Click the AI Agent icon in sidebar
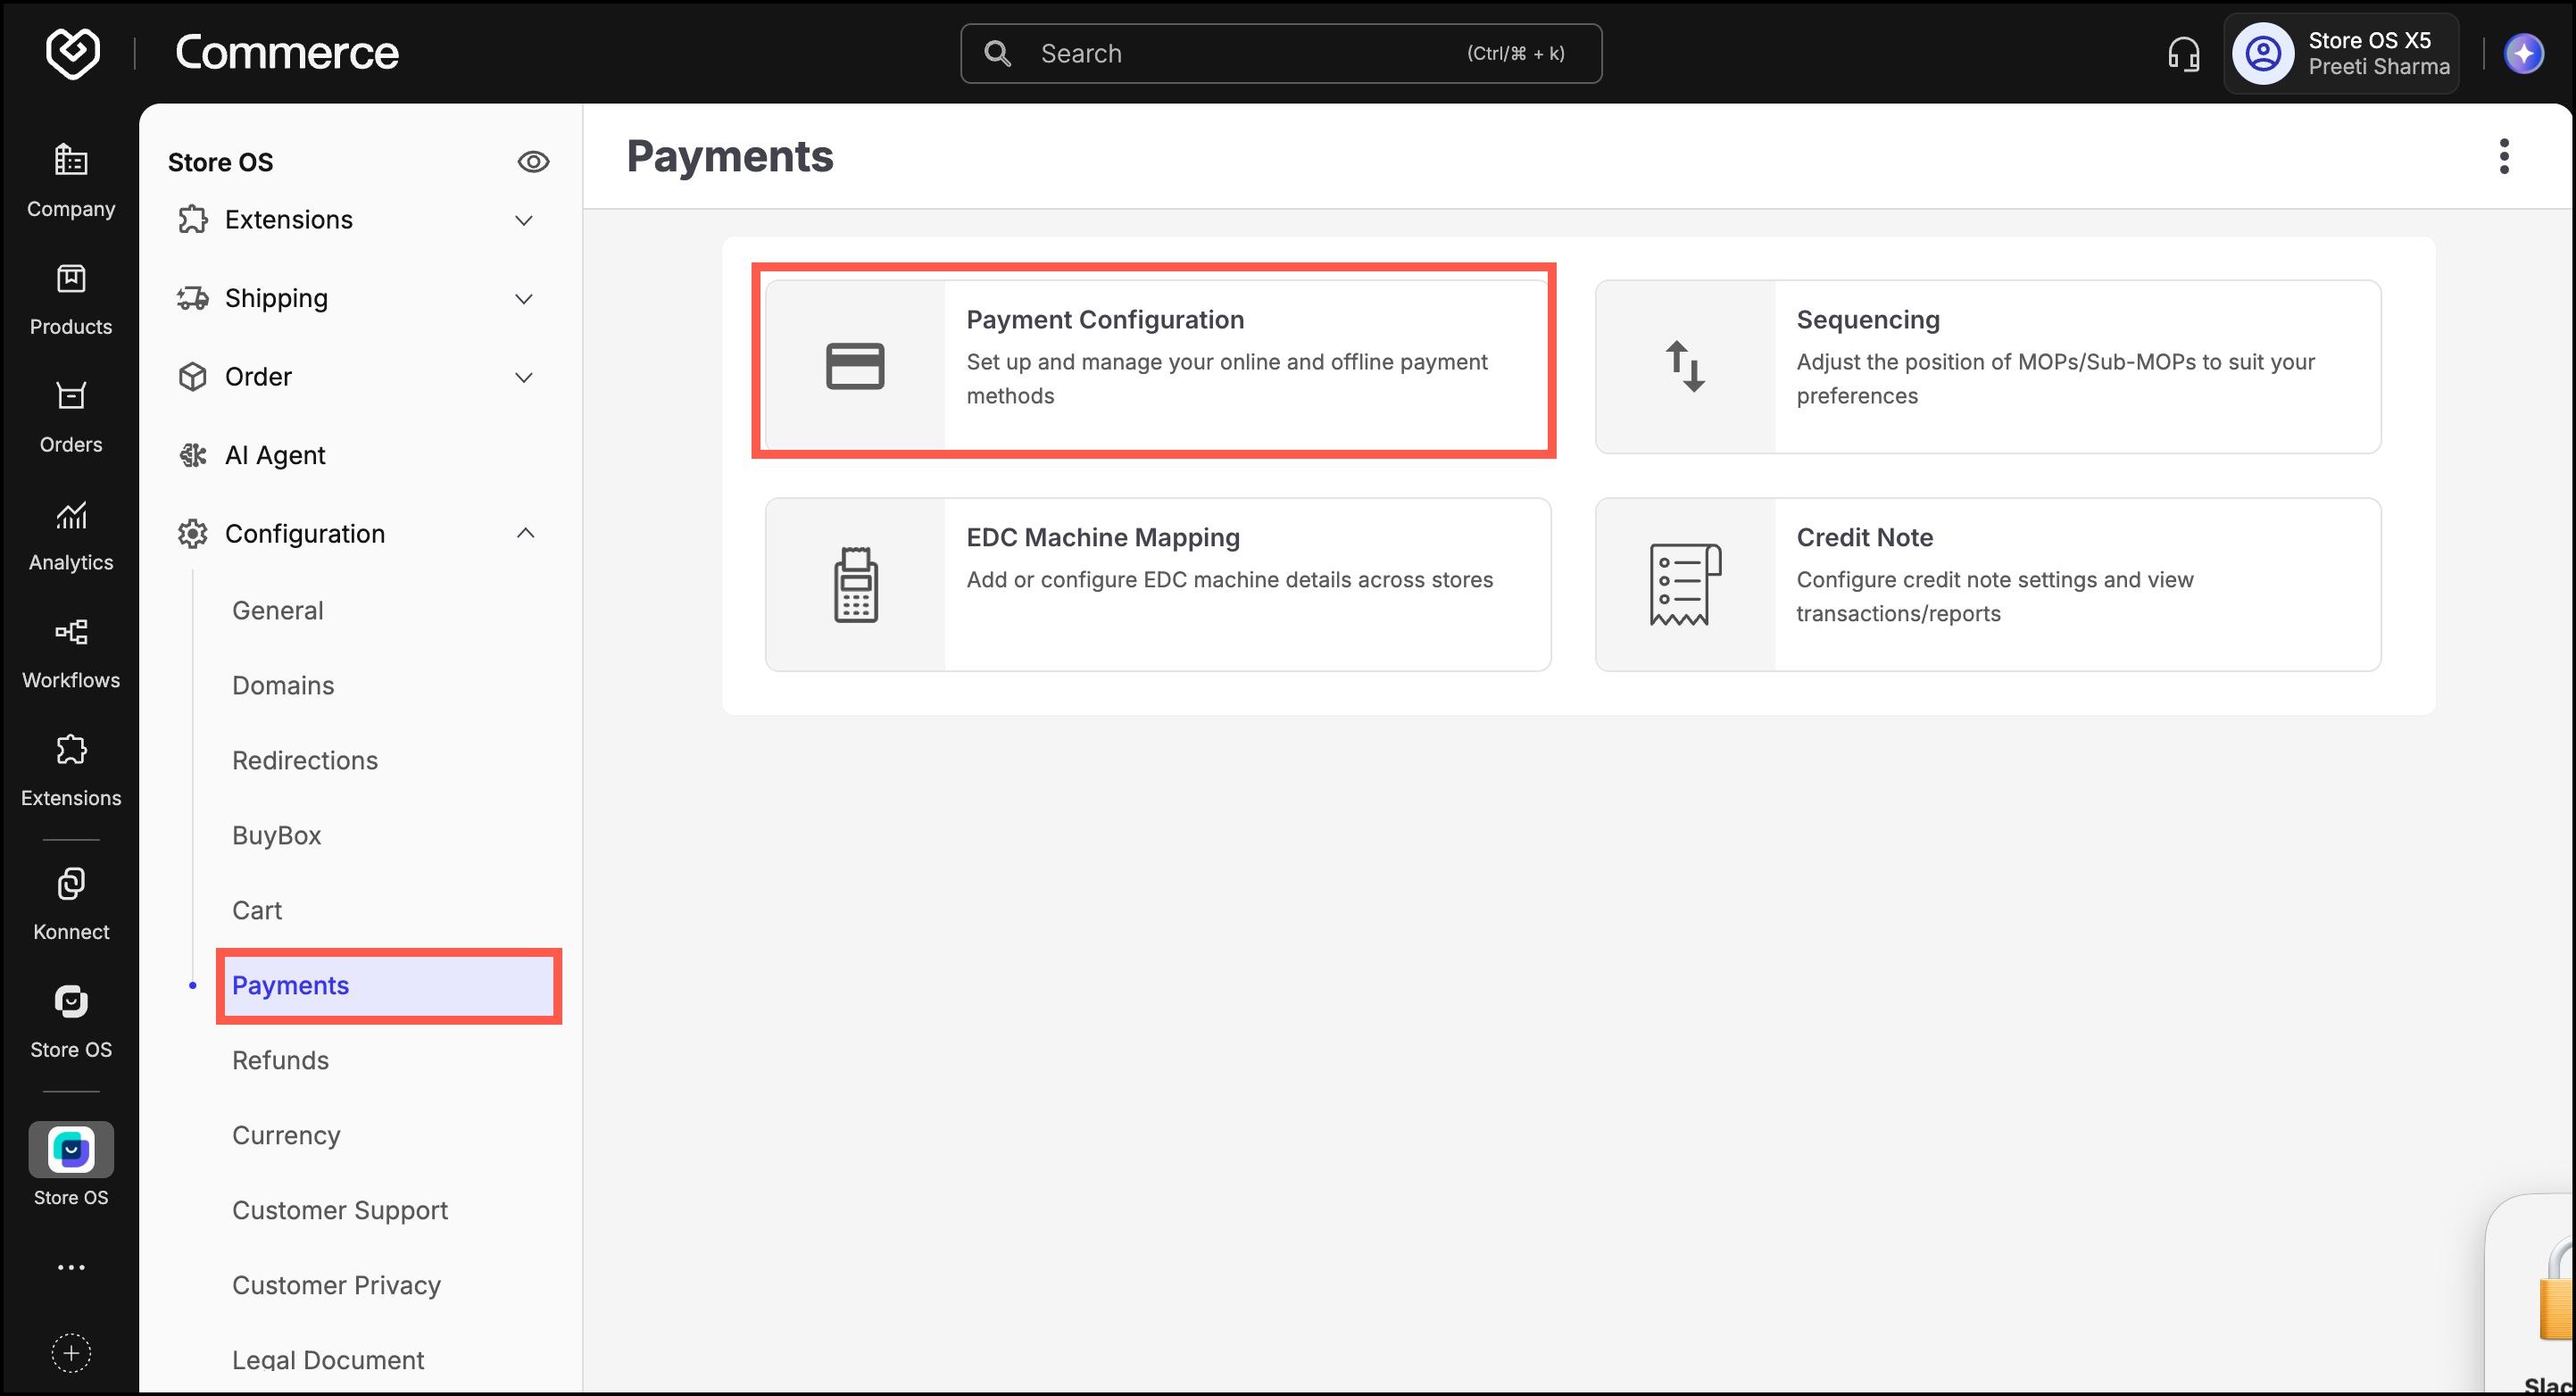Image resolution: width=2576 pixels, height=1396 pixels. click(x=193, y=455)
